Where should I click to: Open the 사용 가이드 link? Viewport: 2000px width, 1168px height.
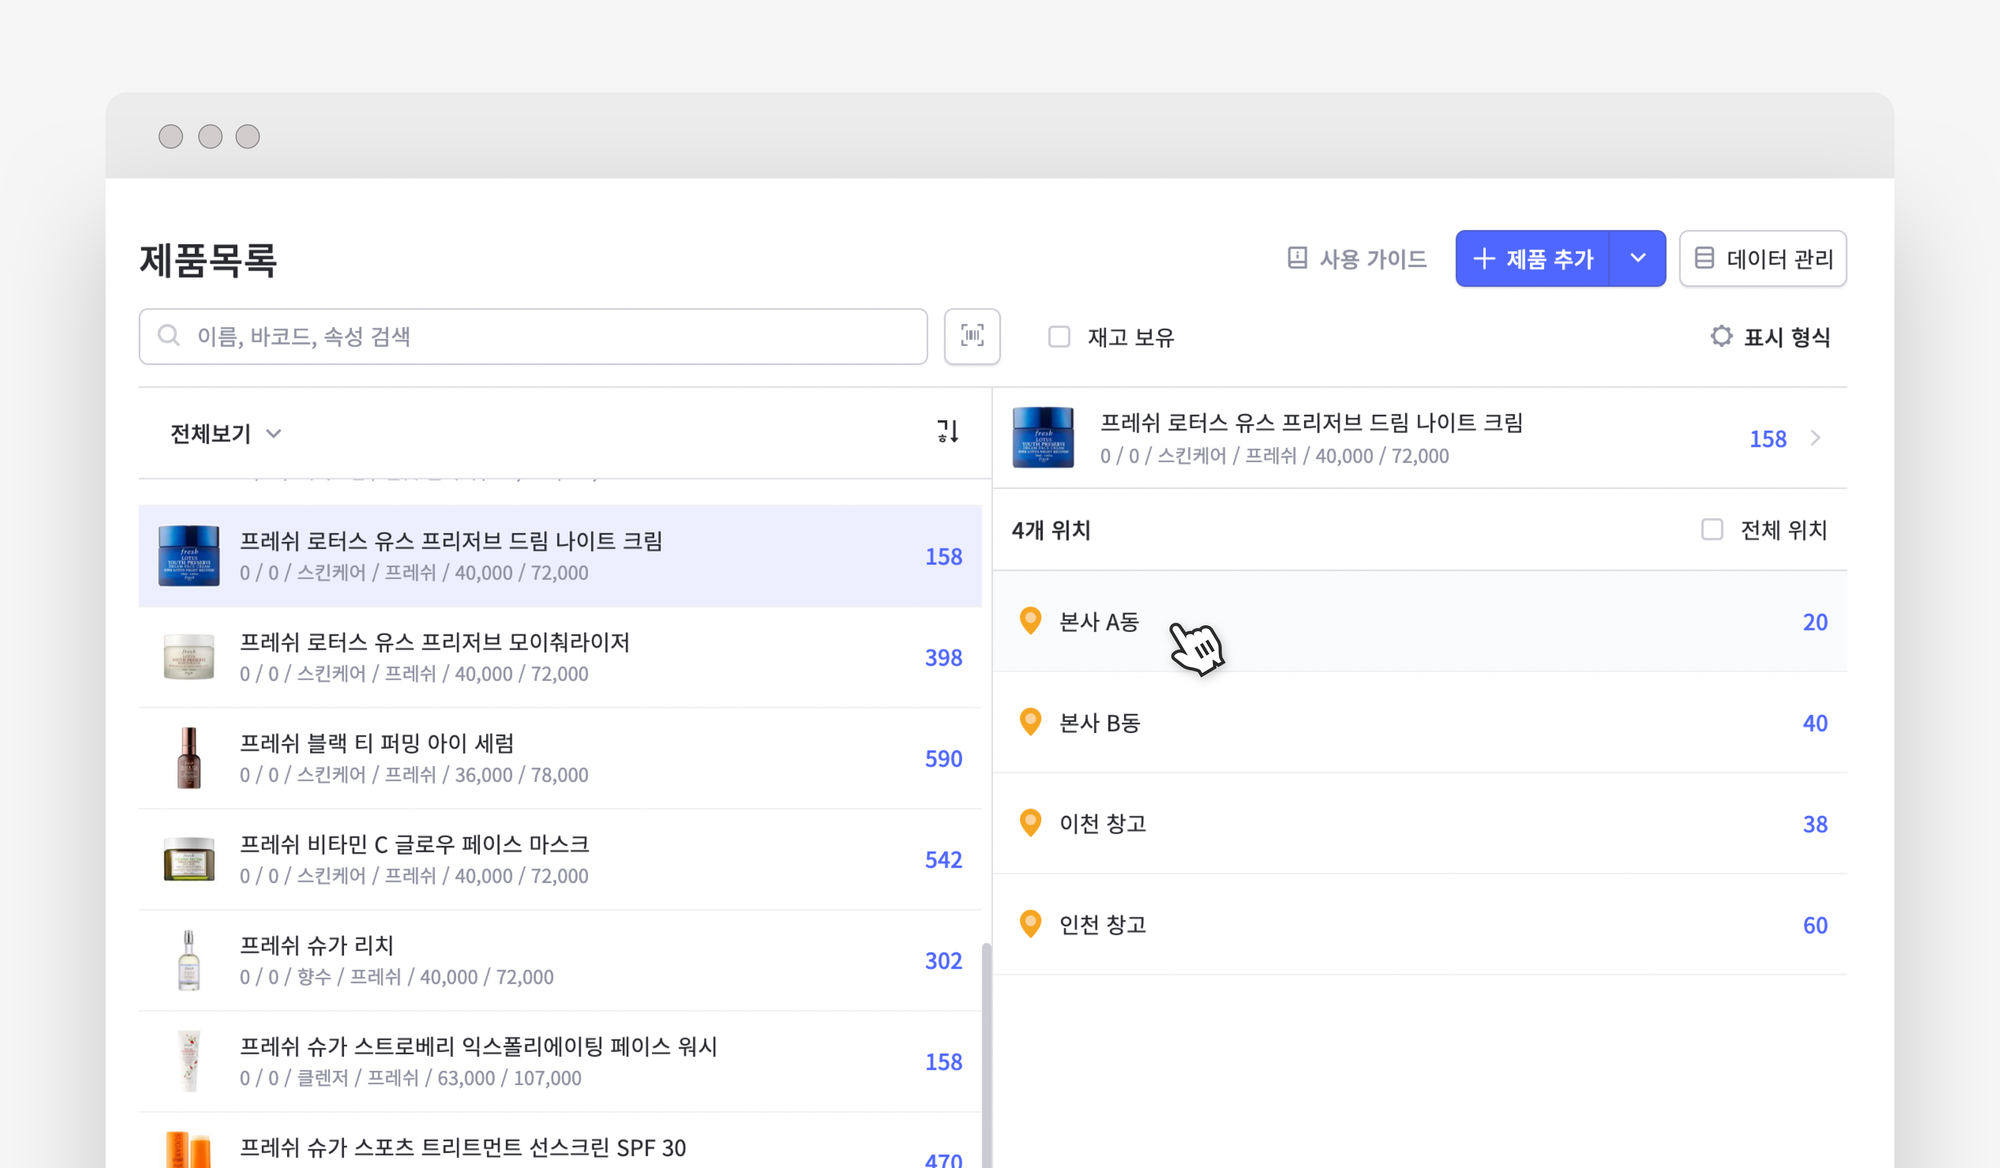(1357, 259)
